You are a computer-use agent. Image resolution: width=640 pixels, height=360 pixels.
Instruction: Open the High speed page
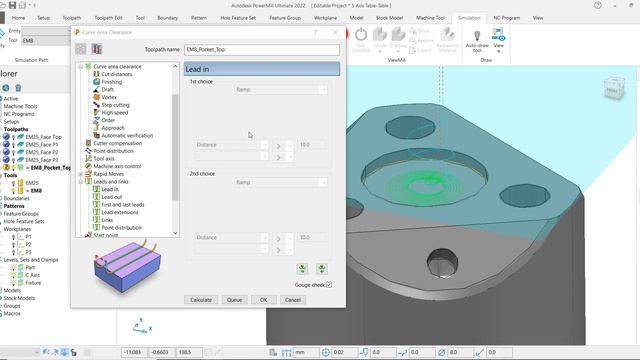click(x=114, y=113)
